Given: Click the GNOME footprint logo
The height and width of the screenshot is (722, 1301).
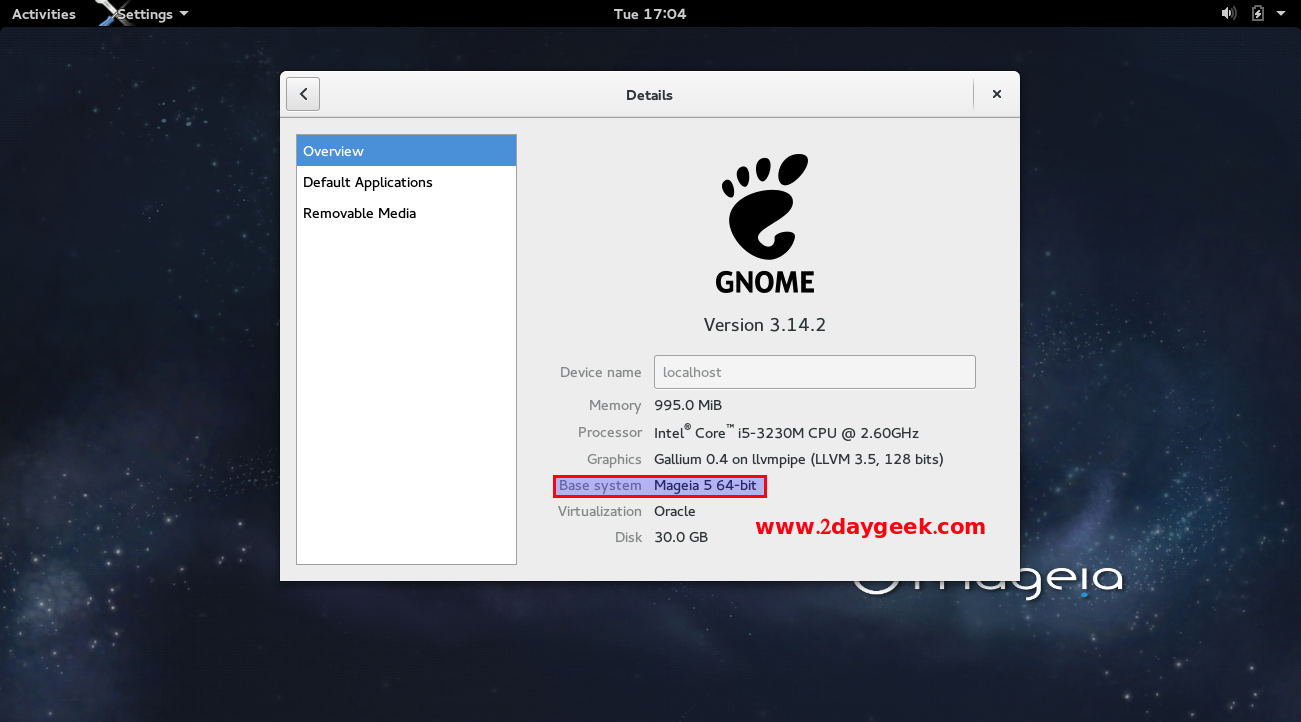Looking at the screenshot, I should 765,207.
